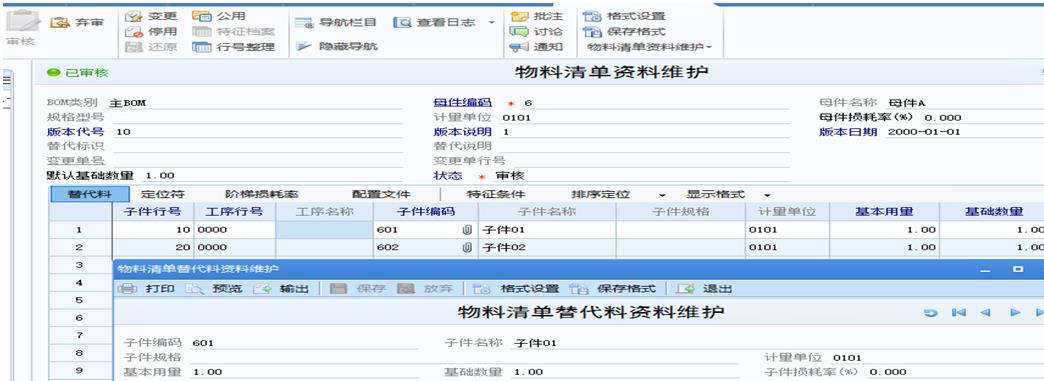This screenshot has height=381, width=1044.
Task: Click the 行号整理 toolbar icon
Action: coord(201,47)
